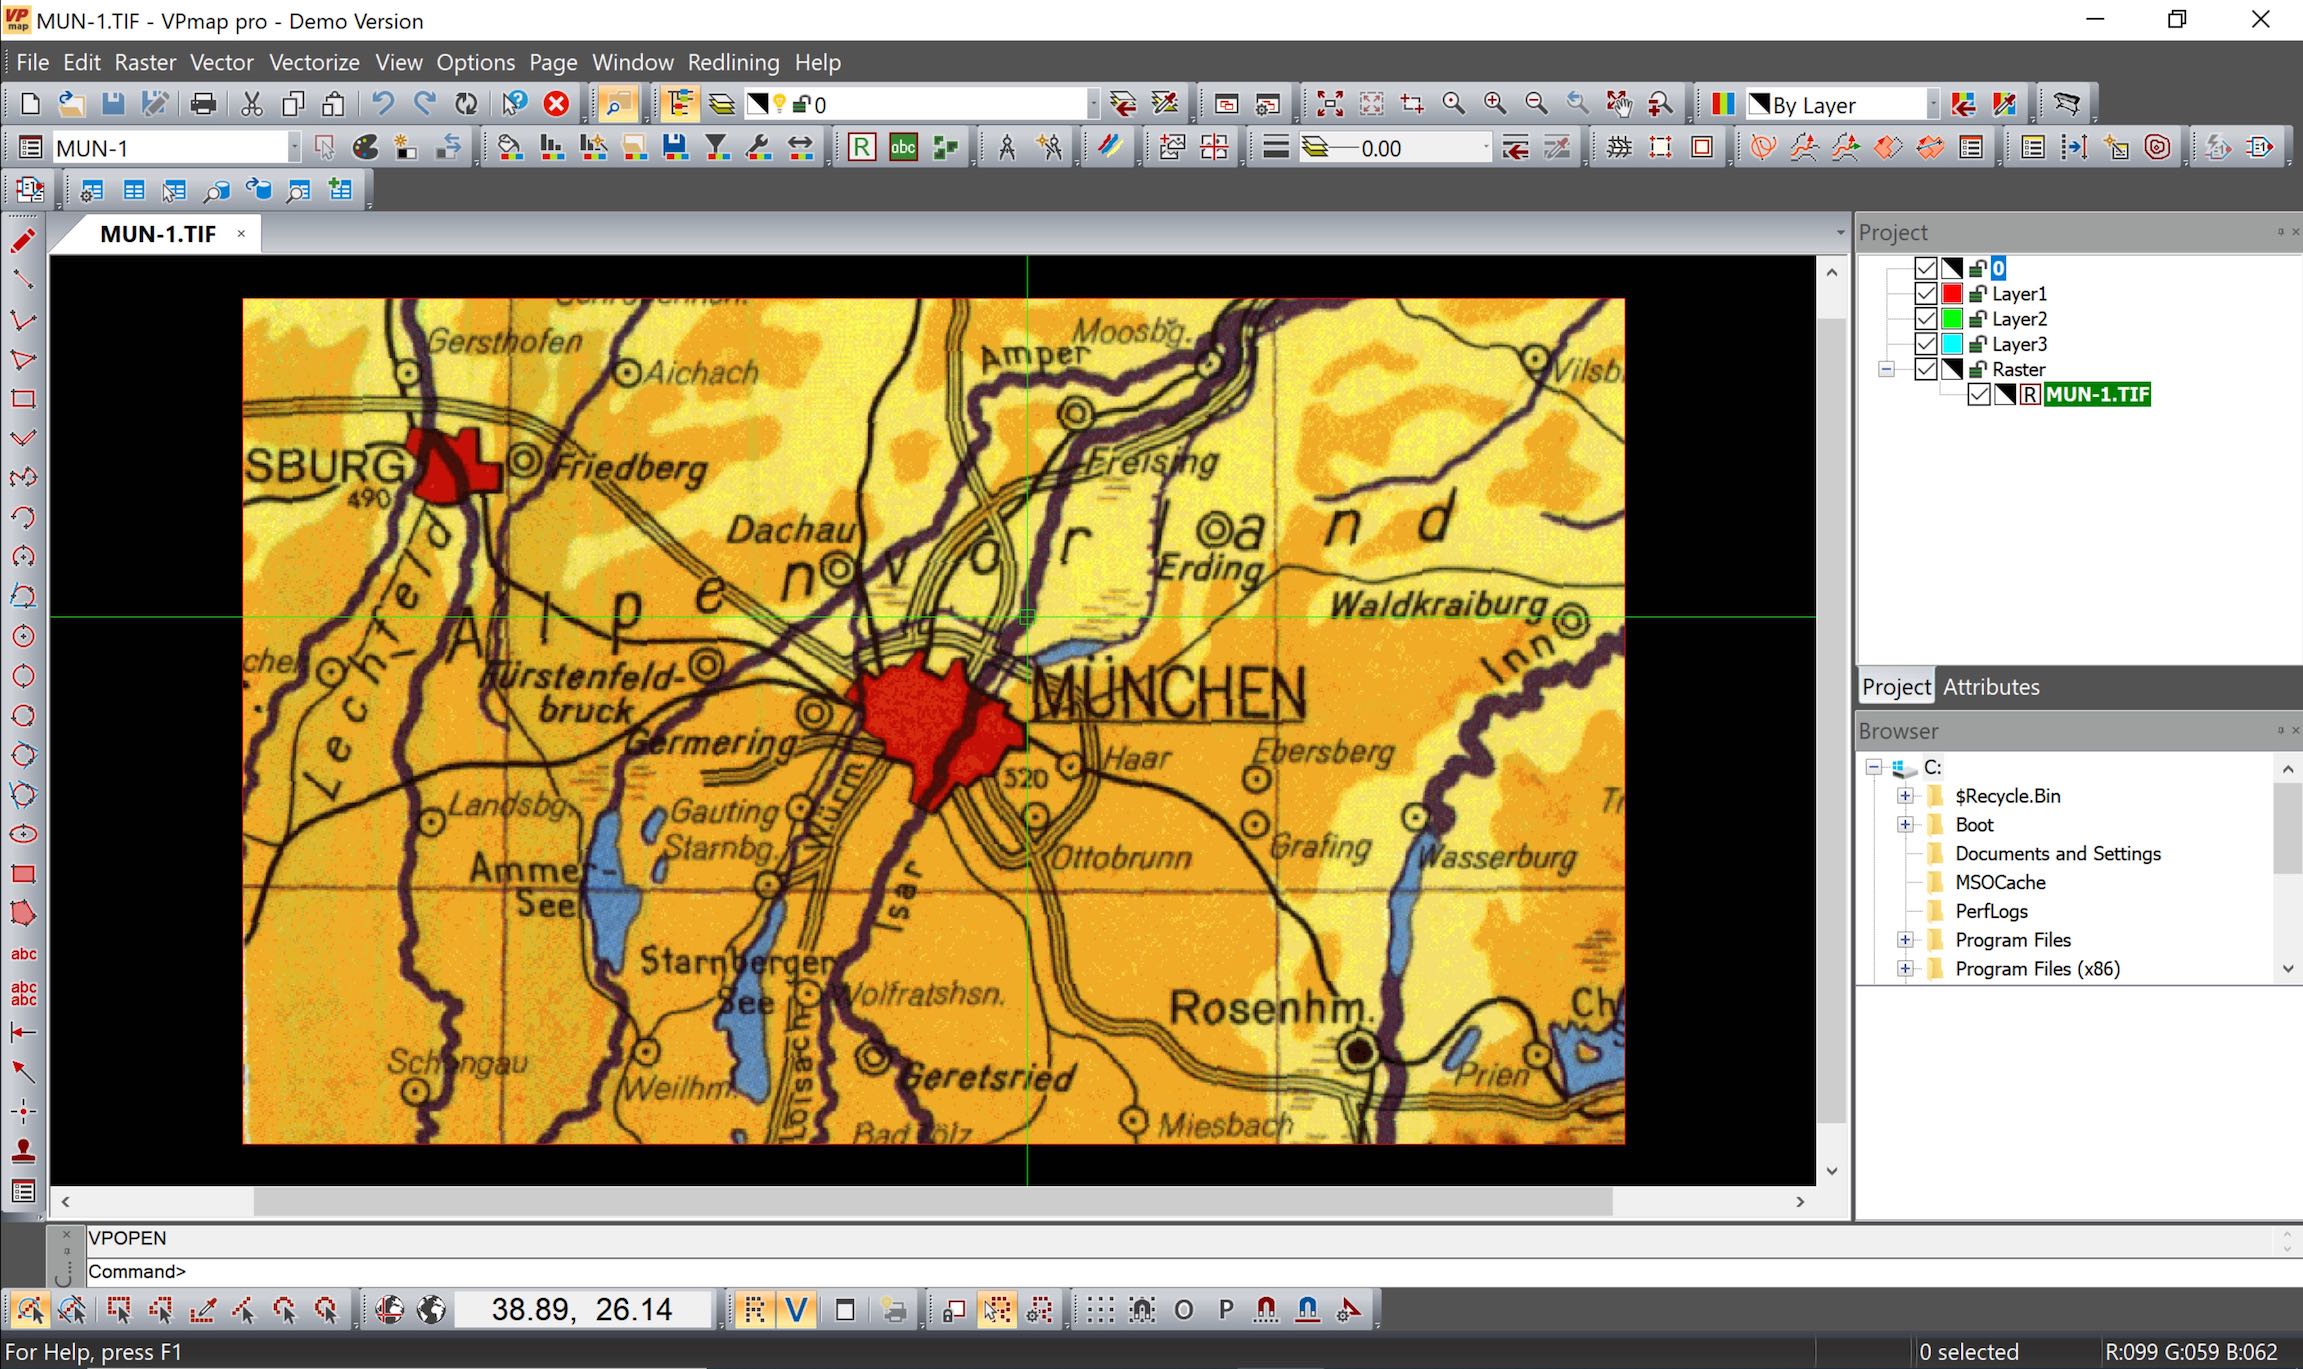Select the Documents and Settings folder
2303x1369 pixels.
tap(2057, 853)
